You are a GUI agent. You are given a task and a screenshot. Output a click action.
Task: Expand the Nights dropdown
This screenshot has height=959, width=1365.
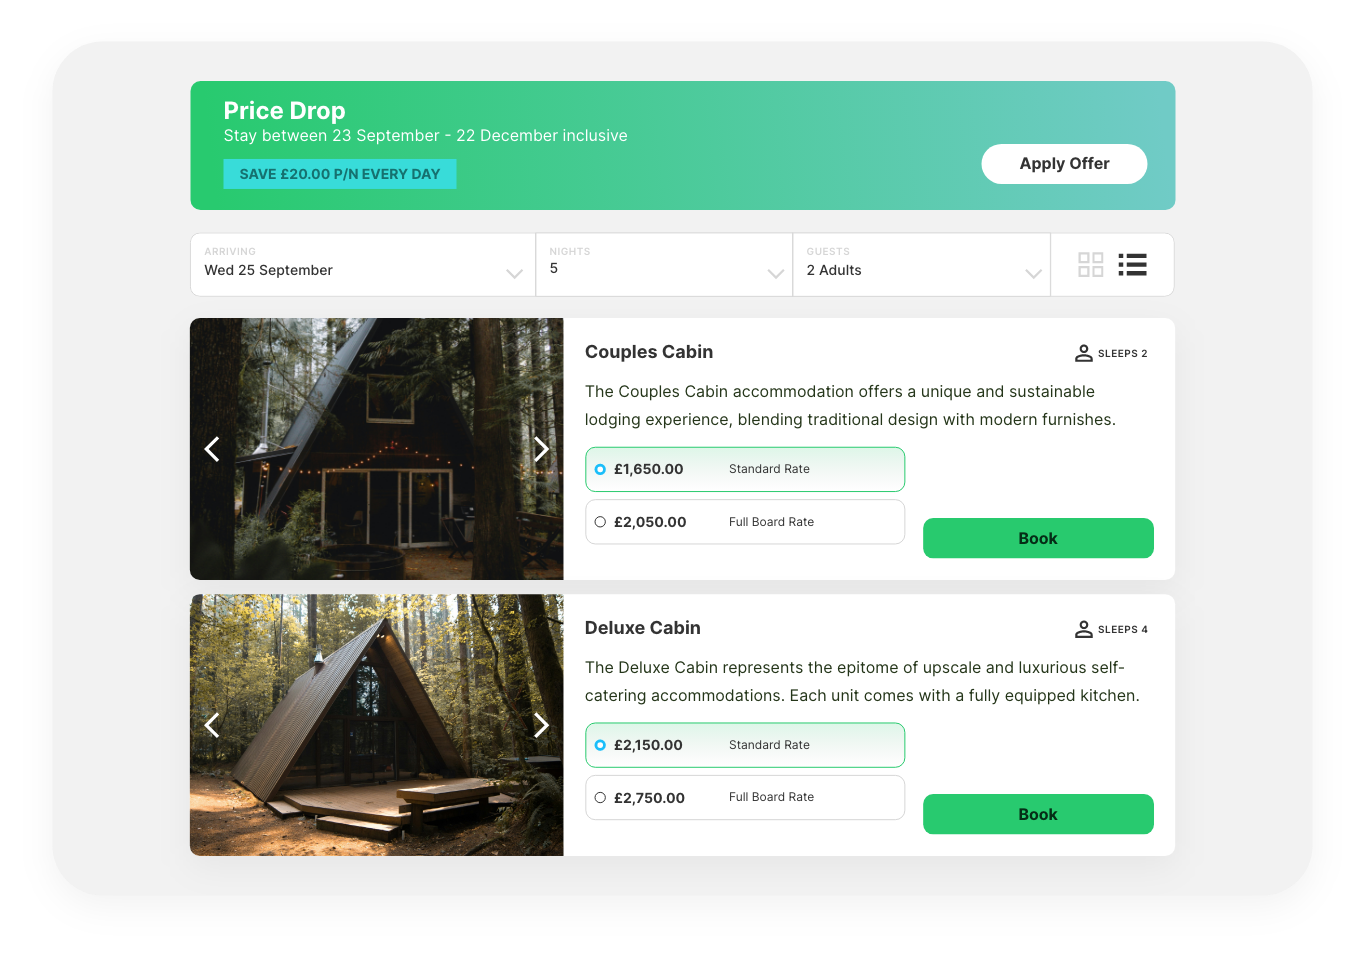[x=664, y=265]
